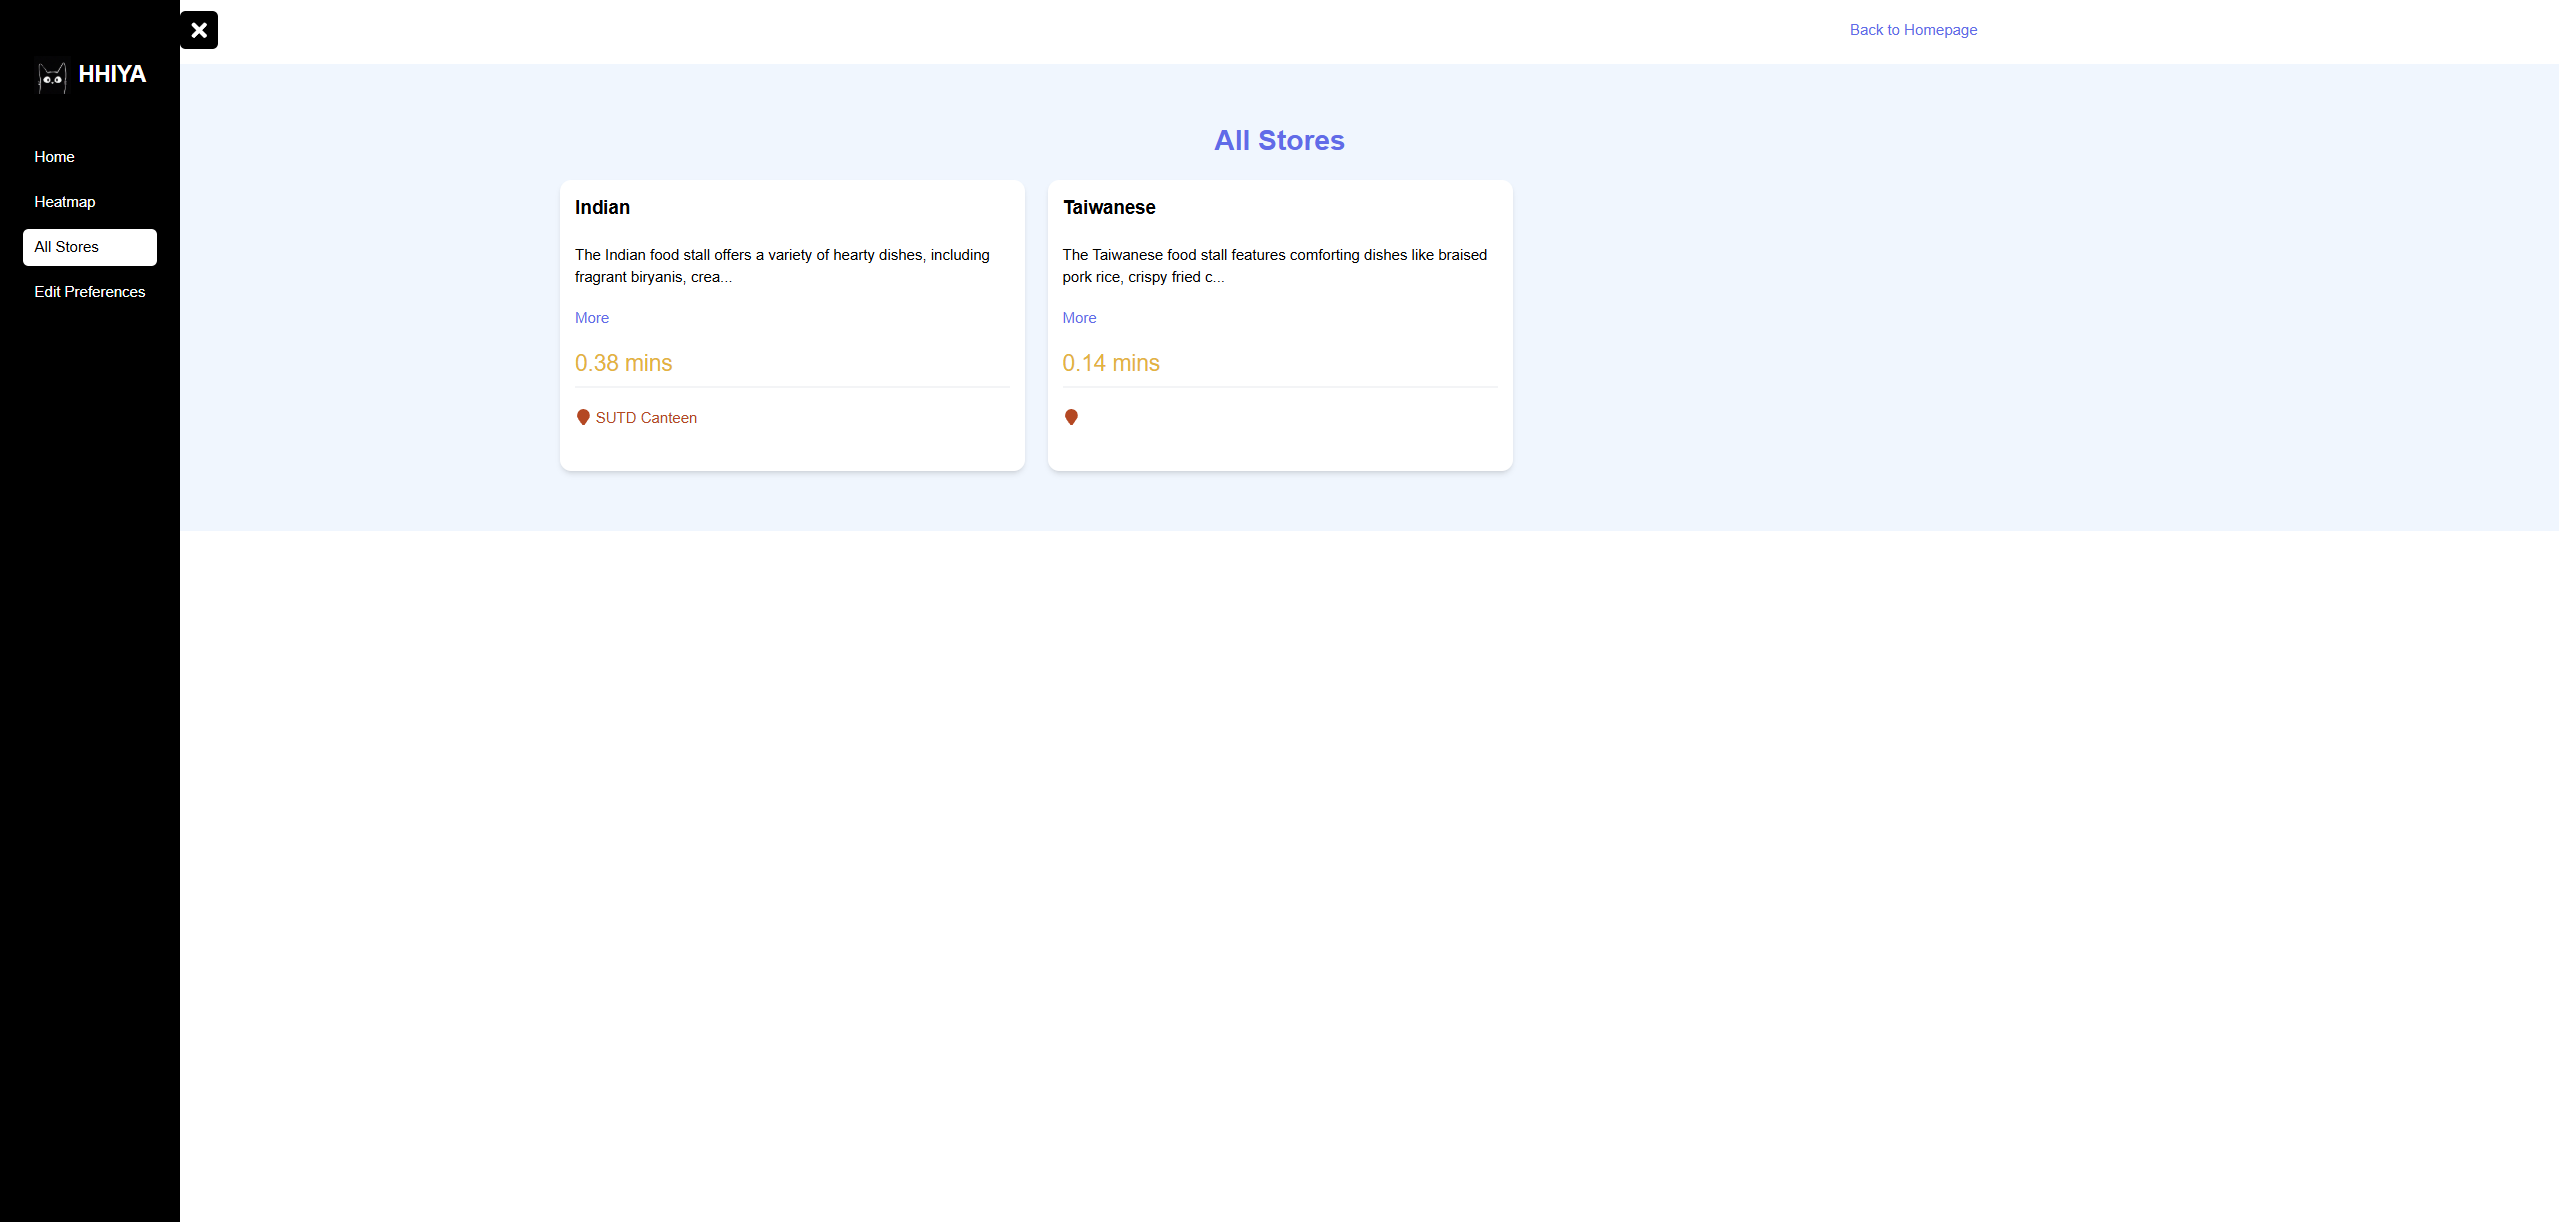Click the 0.14 mins wait time

click(x=1110, y=363)
